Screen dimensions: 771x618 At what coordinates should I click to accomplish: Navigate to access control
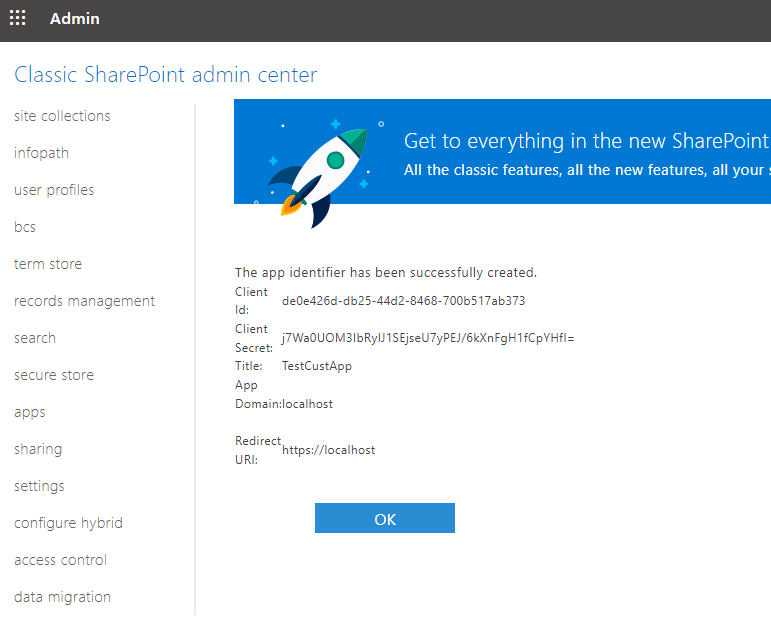pos(60,560)
